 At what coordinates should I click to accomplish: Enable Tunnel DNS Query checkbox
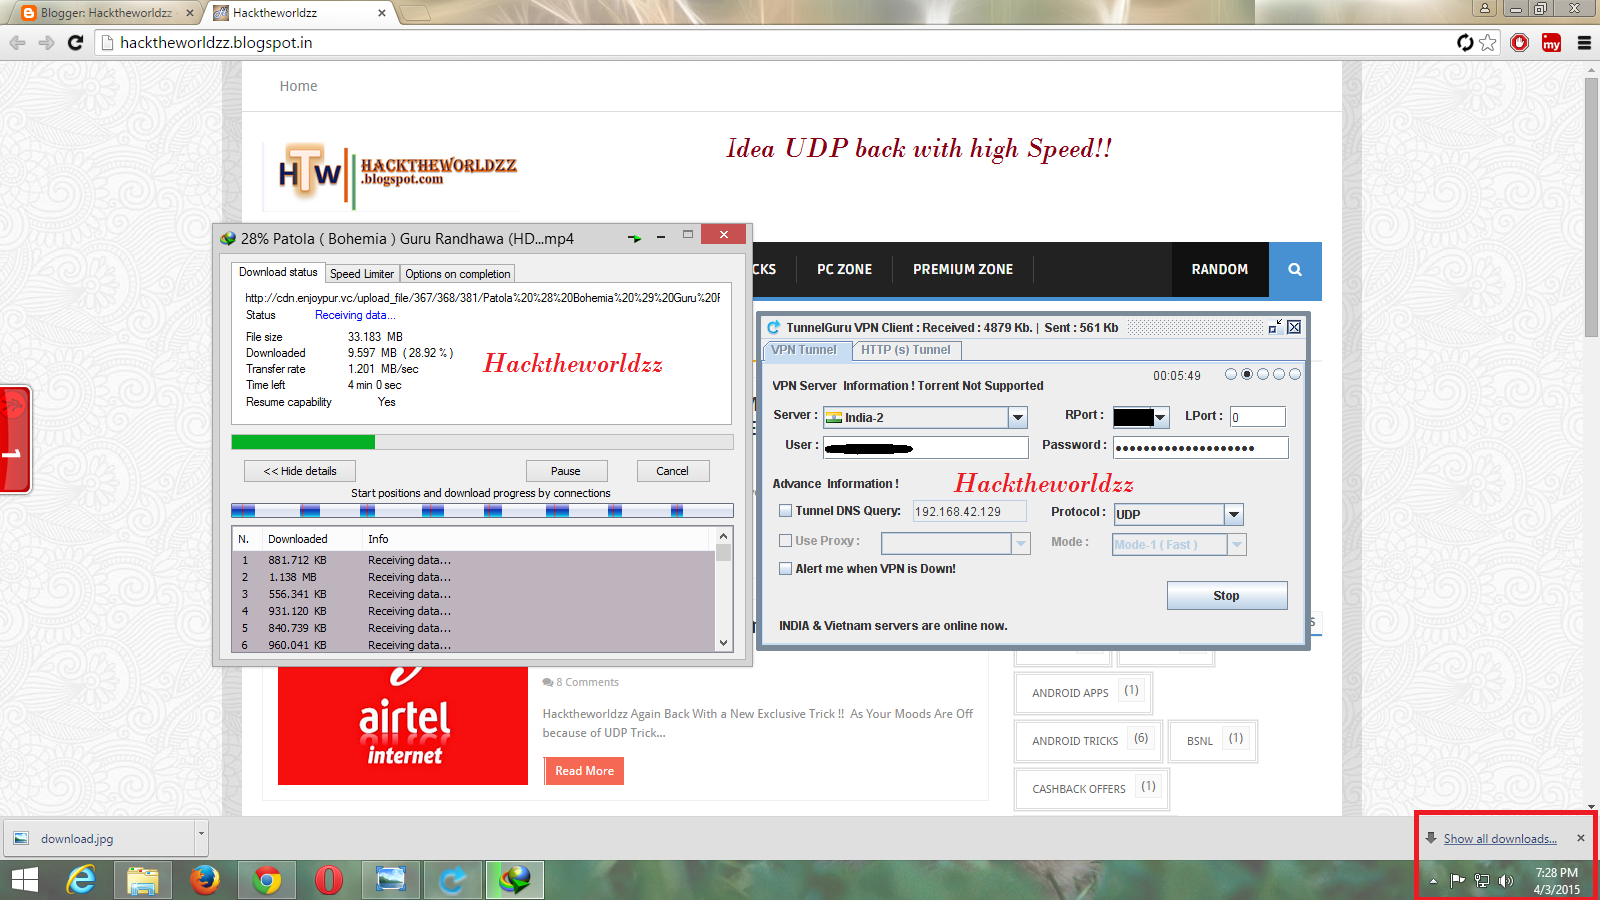click(x=785, y=511)
